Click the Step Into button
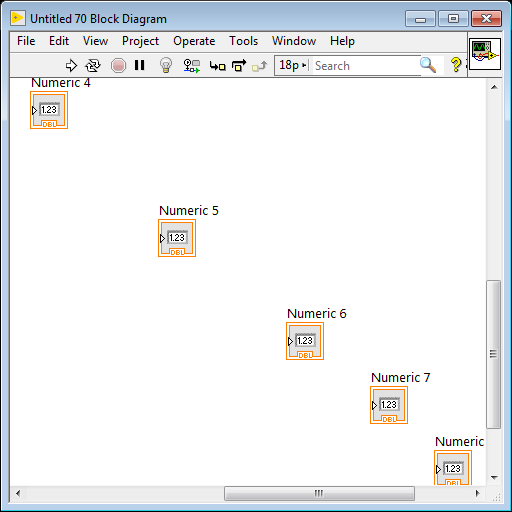 218,66
